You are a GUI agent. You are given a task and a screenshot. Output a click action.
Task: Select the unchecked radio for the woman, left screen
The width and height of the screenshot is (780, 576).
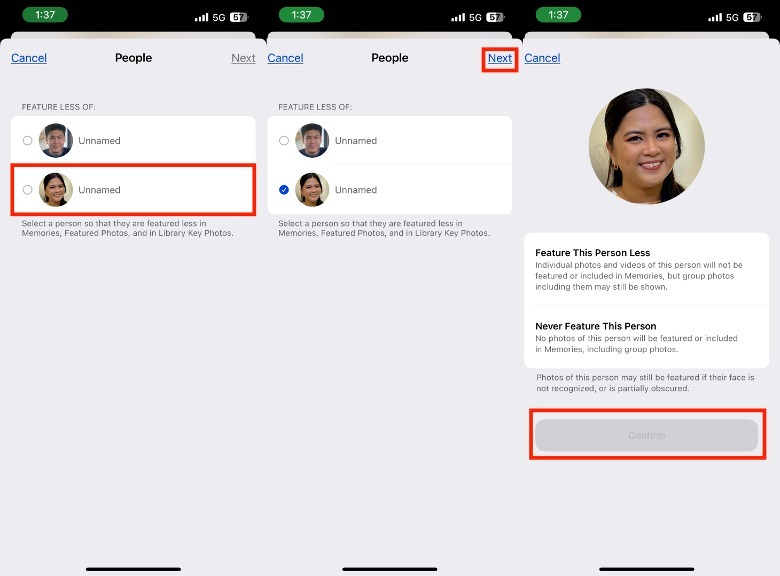(28, 190)
